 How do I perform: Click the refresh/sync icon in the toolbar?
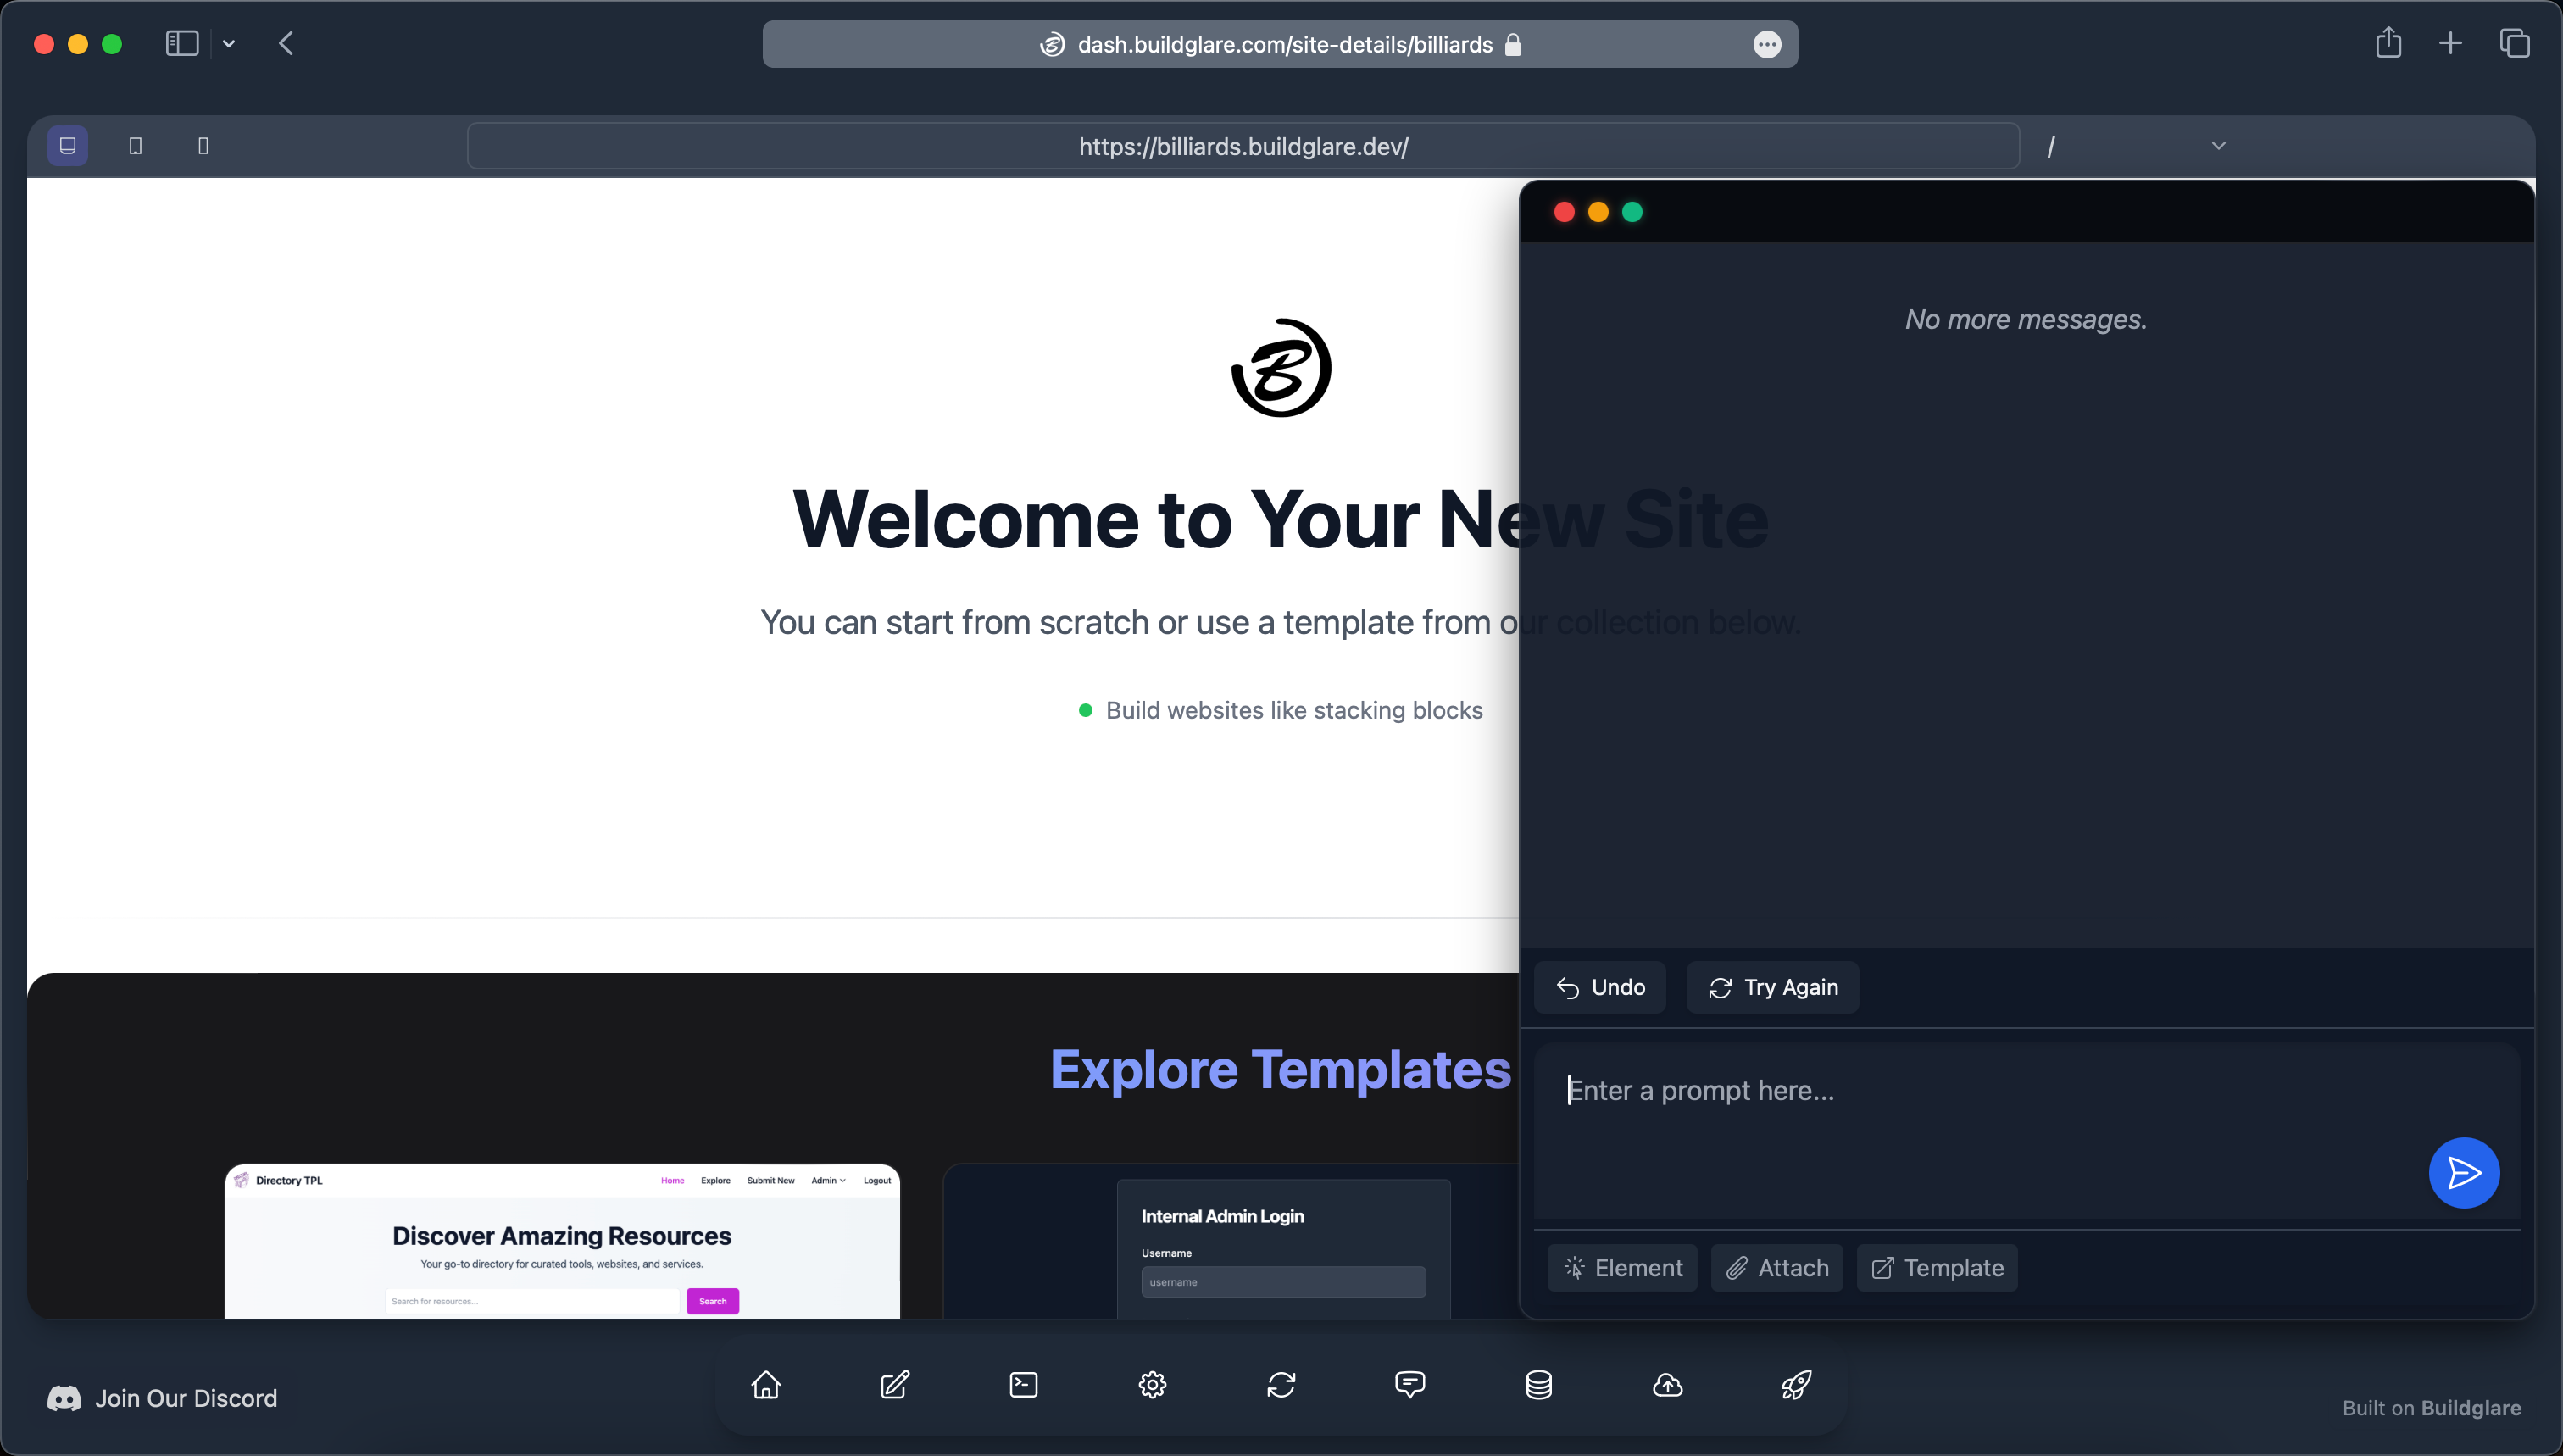[x=1281, y=1385]
